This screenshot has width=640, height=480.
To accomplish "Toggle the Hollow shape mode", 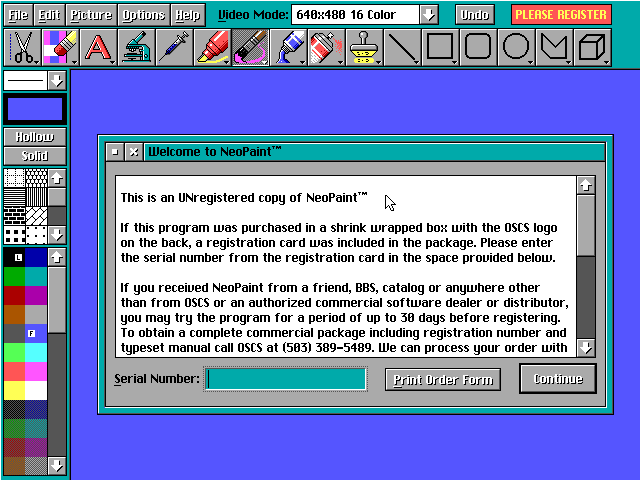I will (35, 137).
